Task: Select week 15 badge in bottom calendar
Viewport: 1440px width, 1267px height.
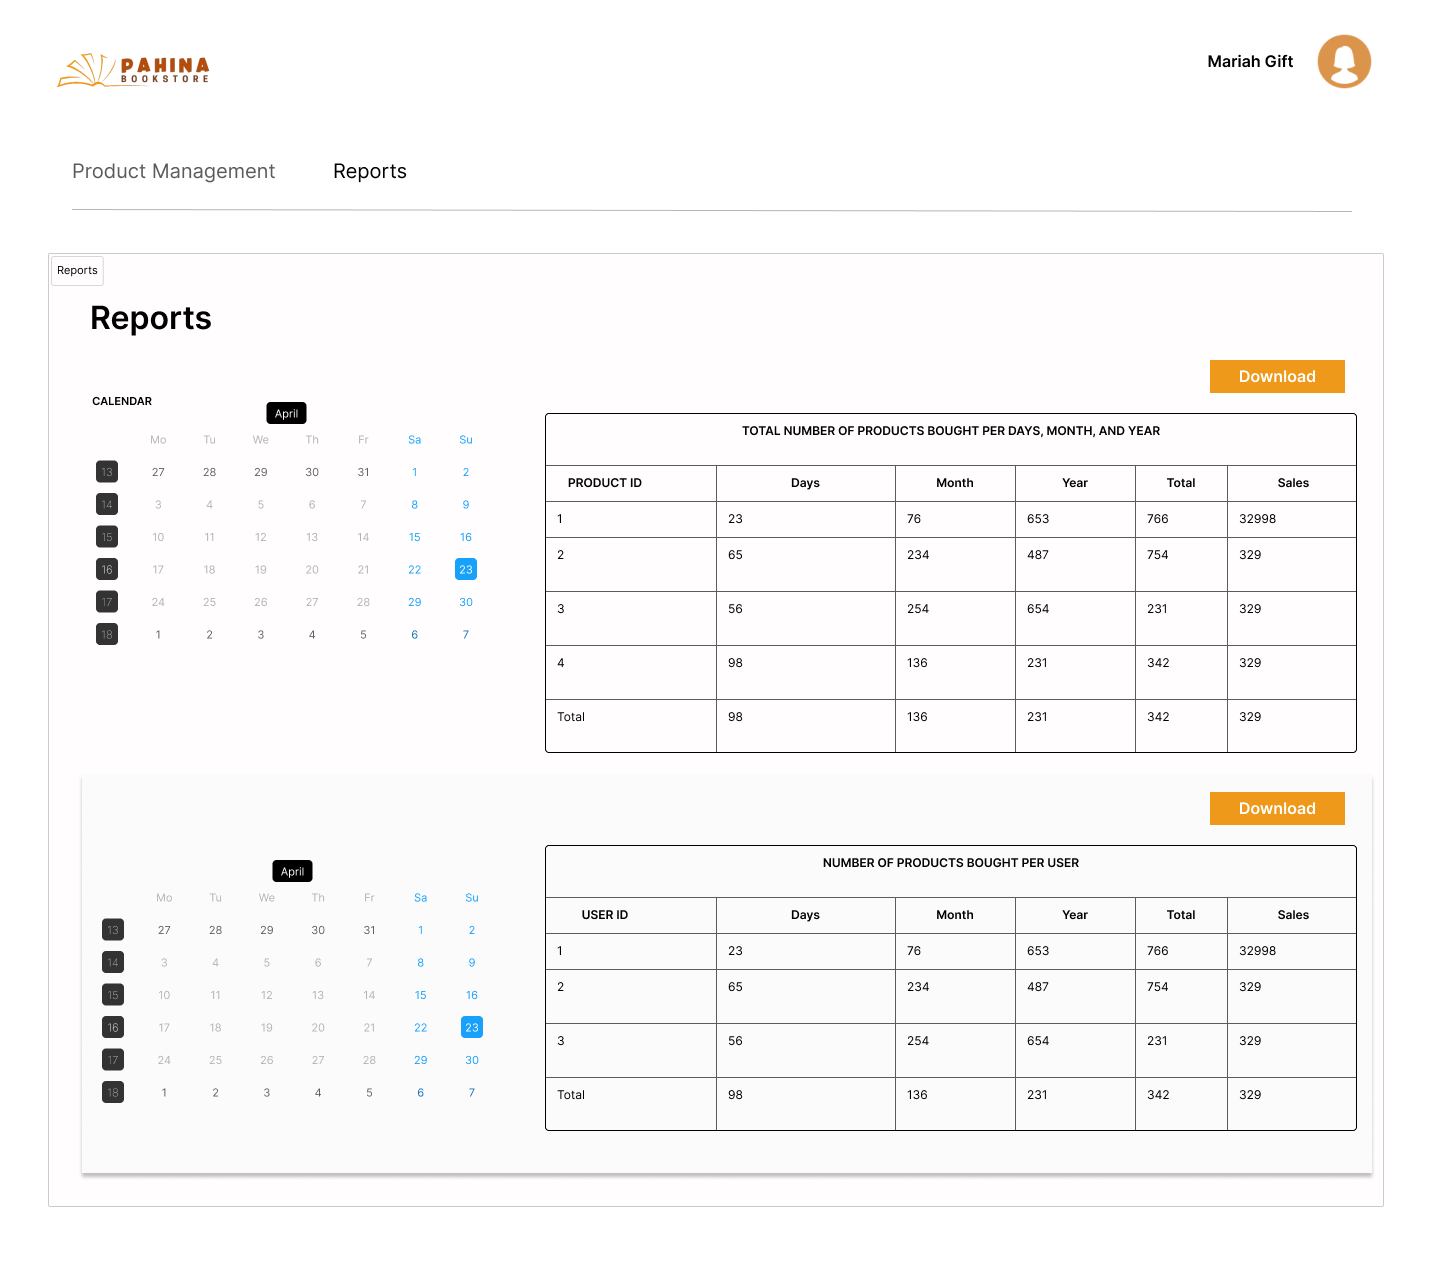Action: point(113,995)
